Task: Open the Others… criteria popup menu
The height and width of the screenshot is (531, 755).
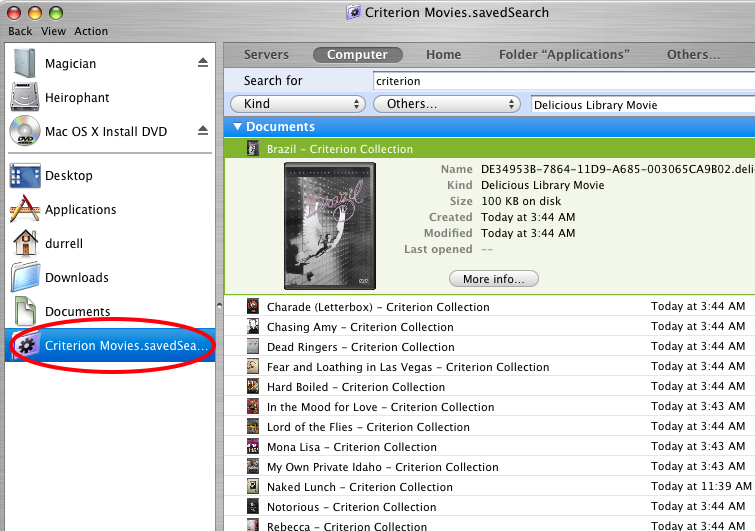Action: pos(447,104)
